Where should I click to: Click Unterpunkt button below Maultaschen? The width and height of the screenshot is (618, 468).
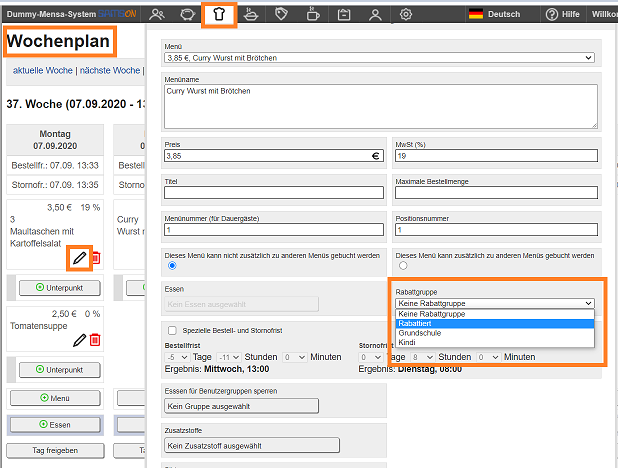(60, 288)
